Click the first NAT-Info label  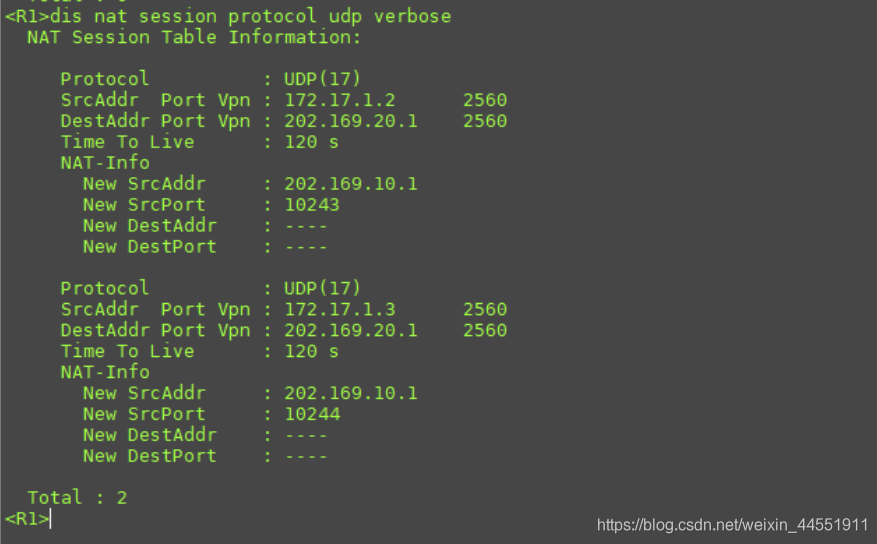click(105, 163)
